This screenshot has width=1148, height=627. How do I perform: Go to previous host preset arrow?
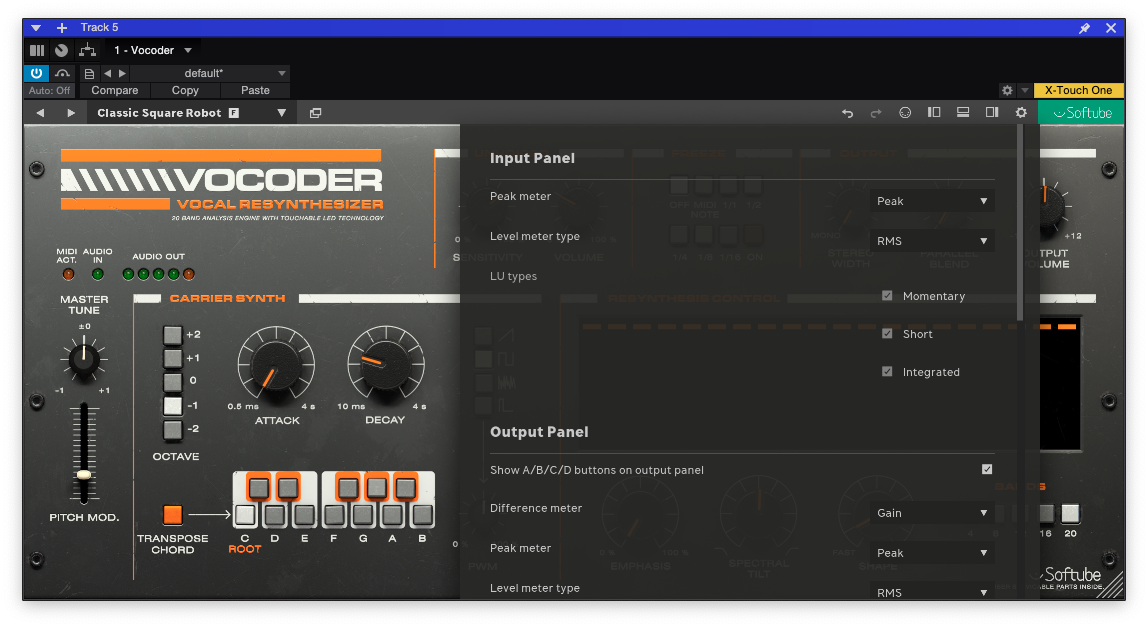[108, 73]
